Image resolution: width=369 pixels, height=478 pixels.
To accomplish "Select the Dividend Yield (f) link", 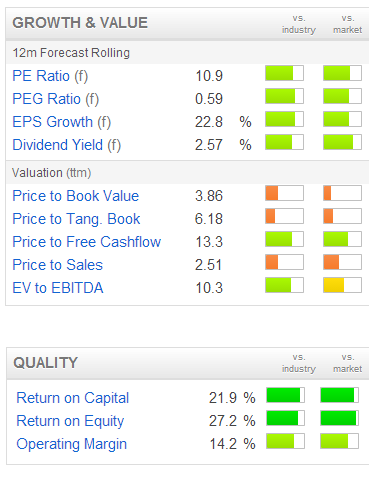I will coord(67,145).
